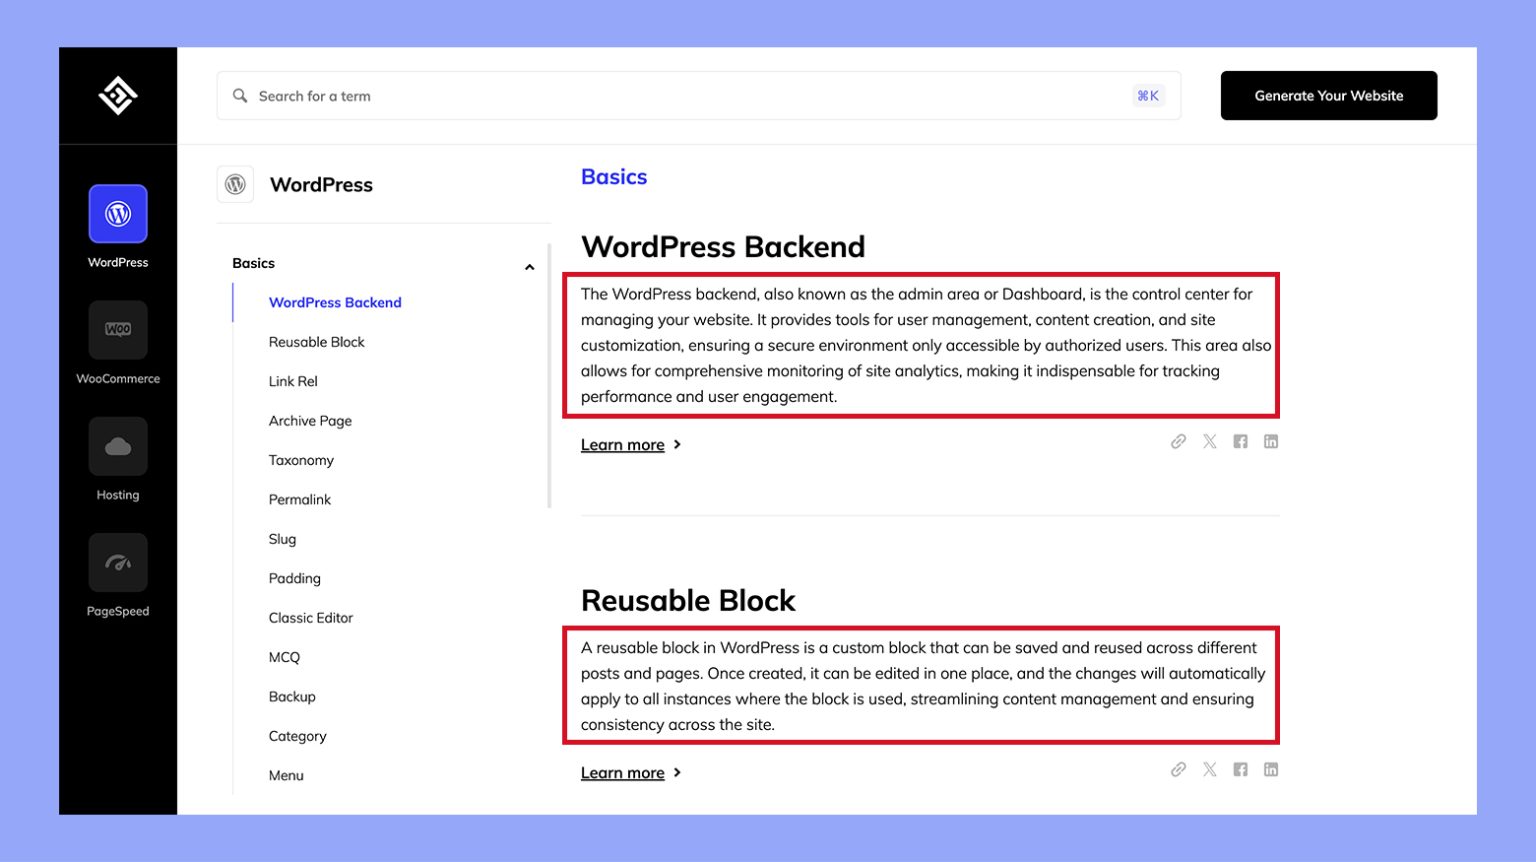
Task: Collapse the Basics section chevron
Action: 529,266
